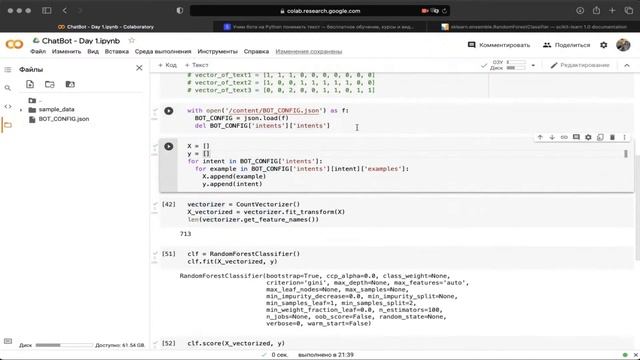The height and width of the screenshot is (360, 640).
Task: Click the browser share icon
Action: [596, 11]
